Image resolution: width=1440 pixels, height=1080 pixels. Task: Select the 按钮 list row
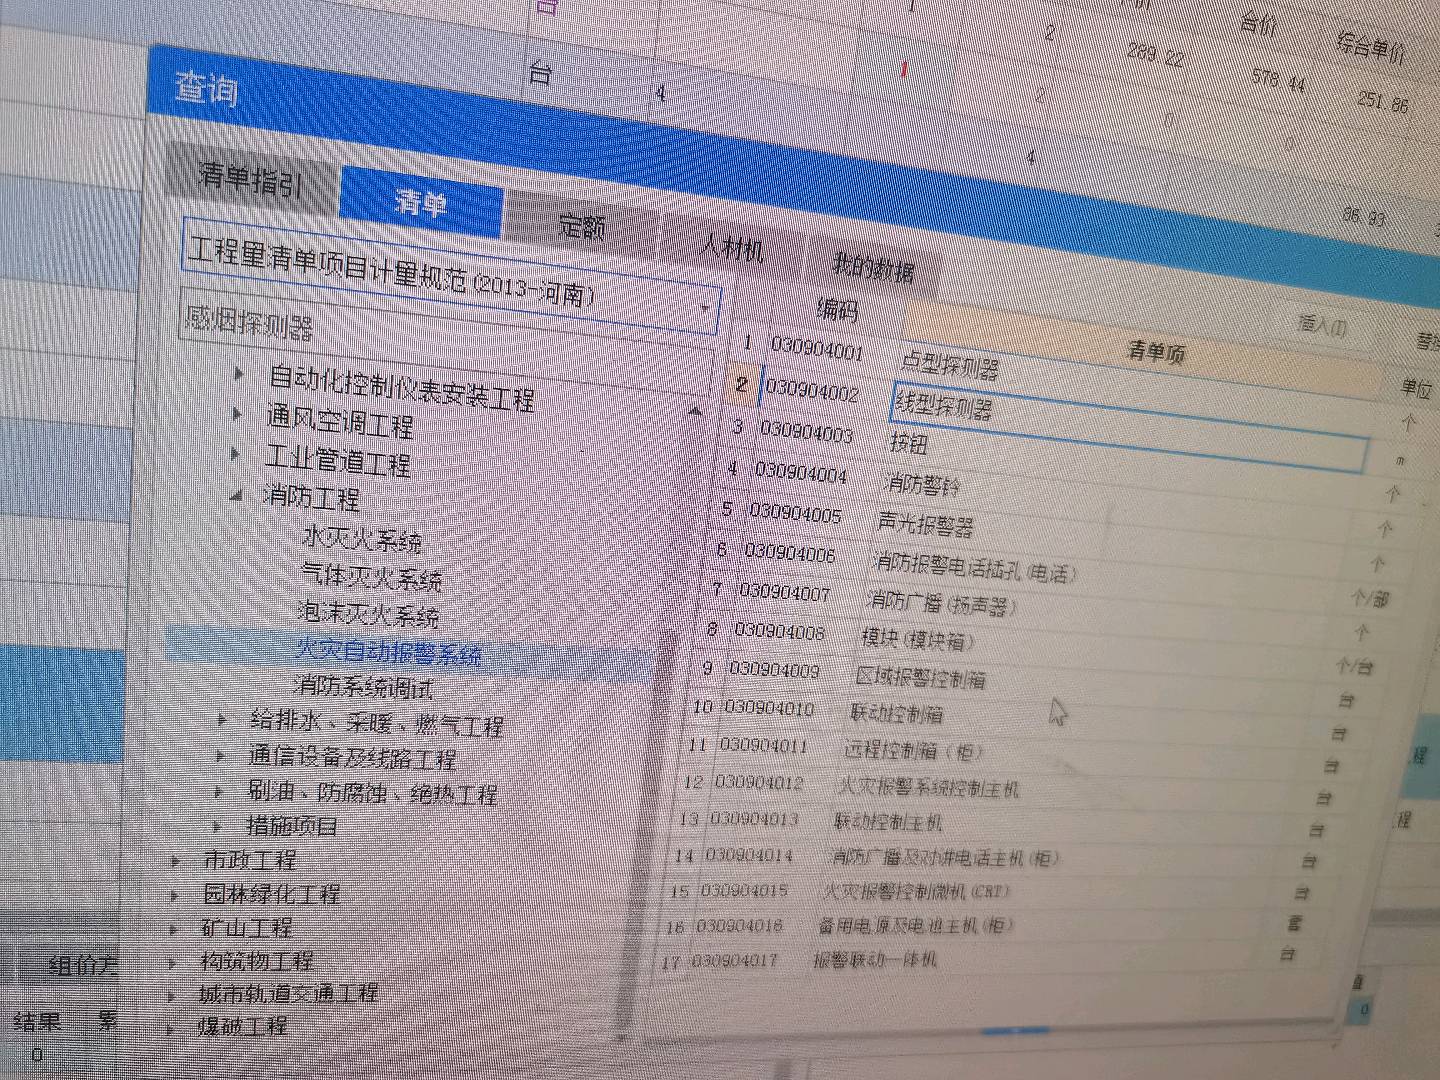click(x=908, y=441)
